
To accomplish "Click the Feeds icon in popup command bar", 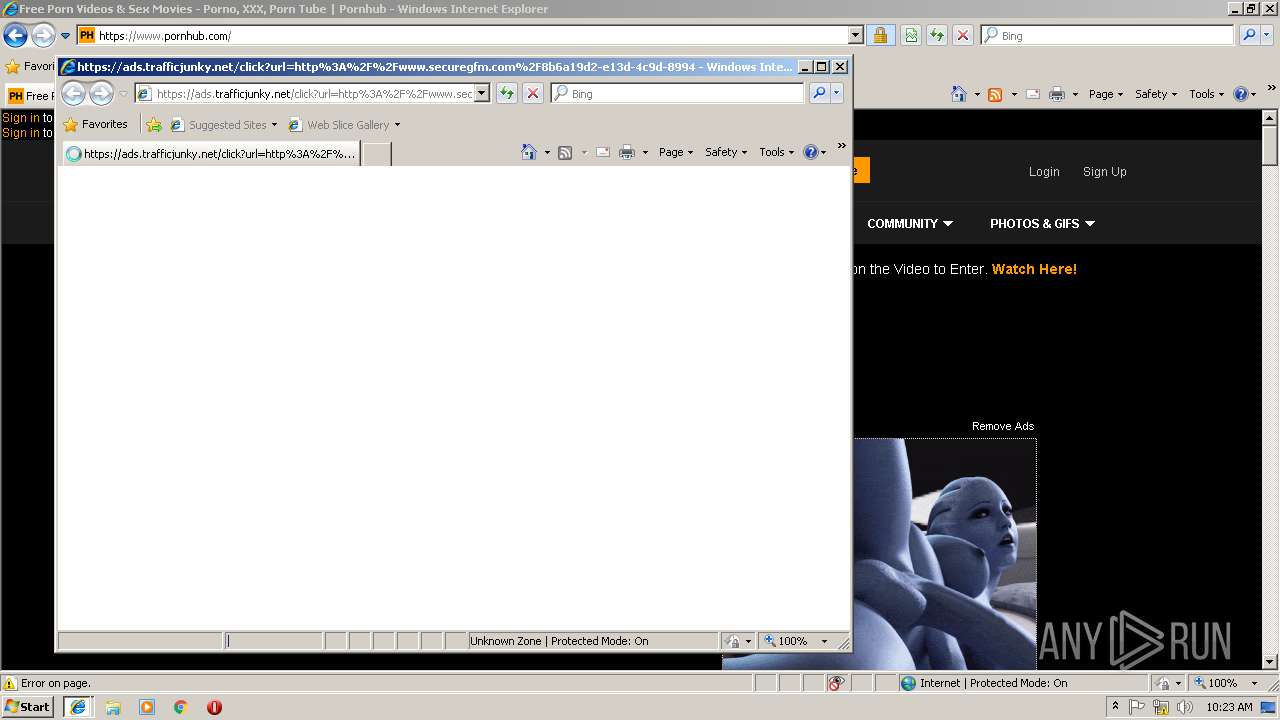I will (x=565, y=152).
